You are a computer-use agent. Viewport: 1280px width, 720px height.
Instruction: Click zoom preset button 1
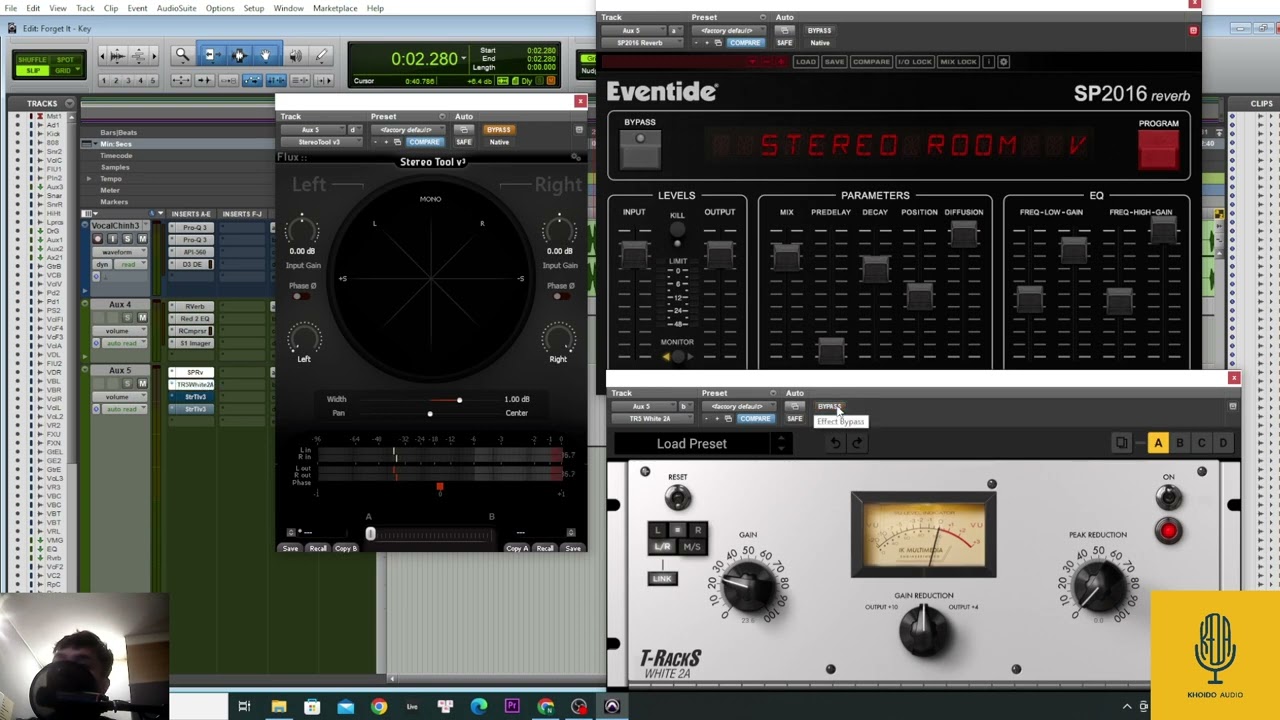pyautogui.click(x=104, y=80)
